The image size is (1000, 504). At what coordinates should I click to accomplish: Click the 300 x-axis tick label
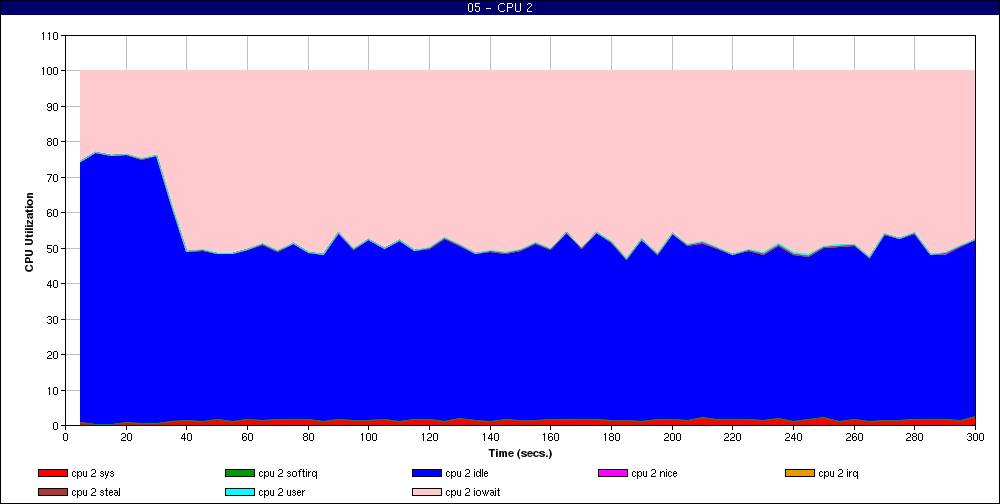coord(975,437)
